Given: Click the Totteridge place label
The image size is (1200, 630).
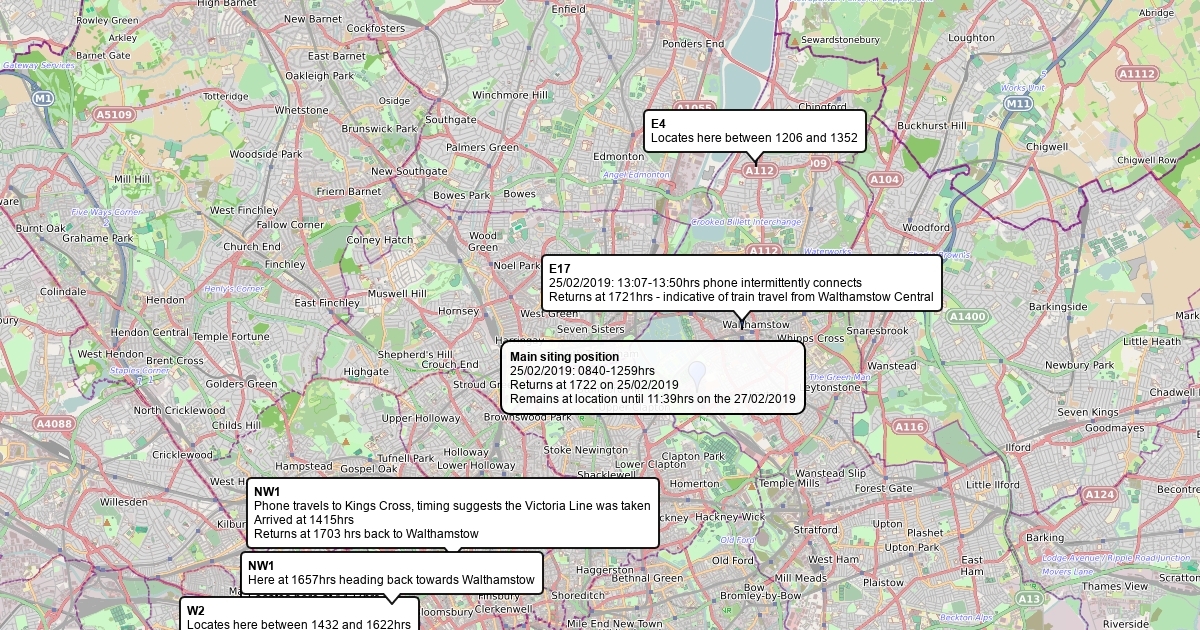Looking at the screenshot, I should 226,96.
